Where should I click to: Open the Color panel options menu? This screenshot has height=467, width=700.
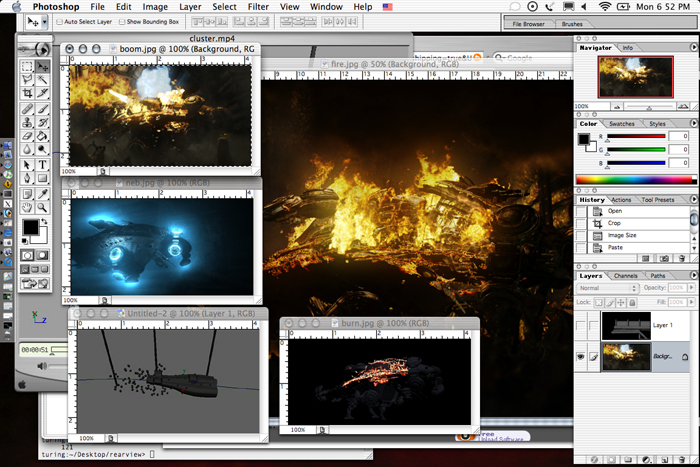coord(694,123)
